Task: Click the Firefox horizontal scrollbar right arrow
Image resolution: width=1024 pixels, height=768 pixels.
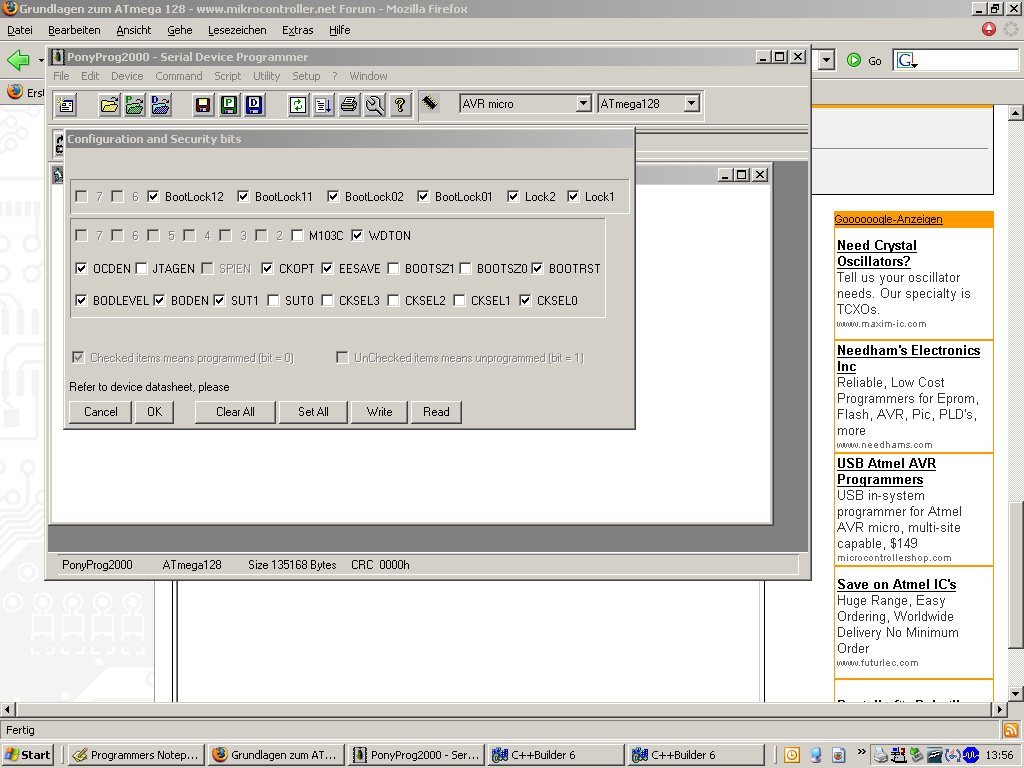Action: (1000, 709)
